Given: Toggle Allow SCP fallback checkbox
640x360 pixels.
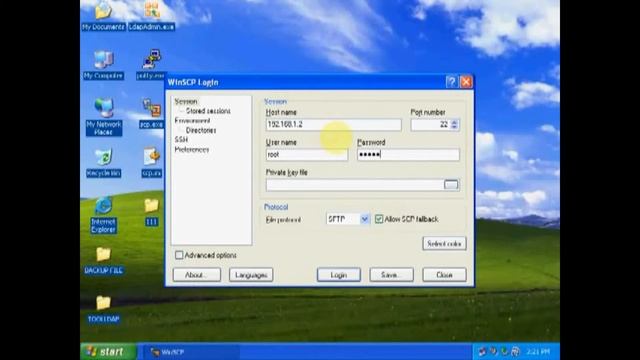Looking at the screenshot, I should tap(379, 219).
